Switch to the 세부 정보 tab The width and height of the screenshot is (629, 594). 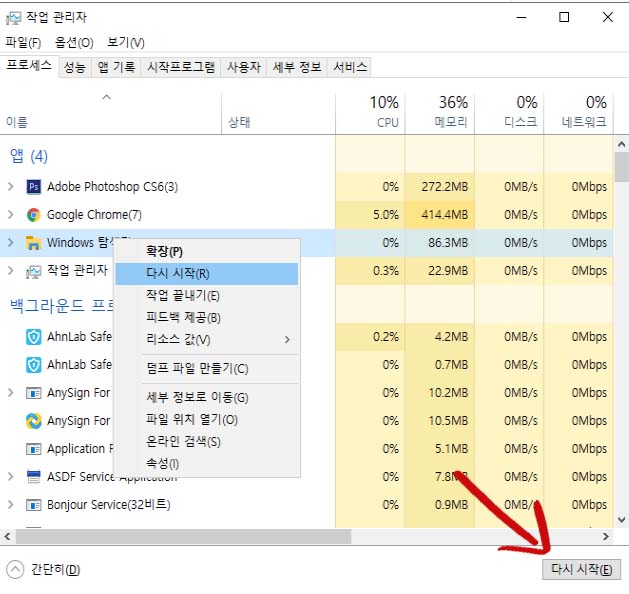point(297,67)
